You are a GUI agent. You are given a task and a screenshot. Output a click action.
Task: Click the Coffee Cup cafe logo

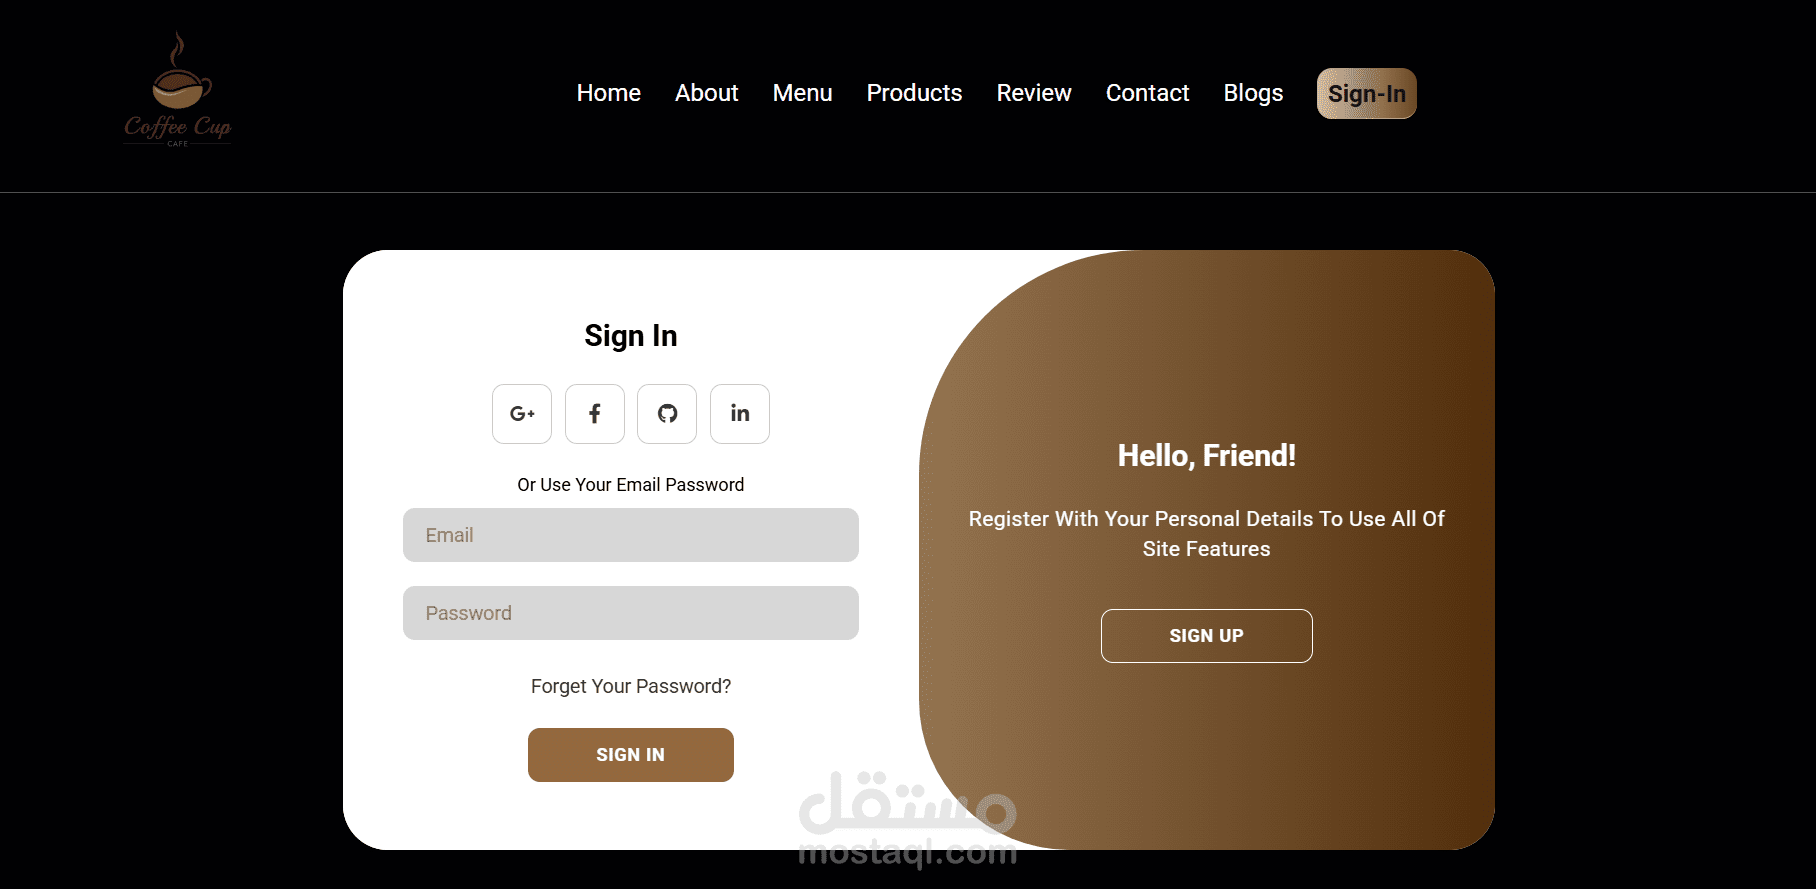[x=178, y=89]
